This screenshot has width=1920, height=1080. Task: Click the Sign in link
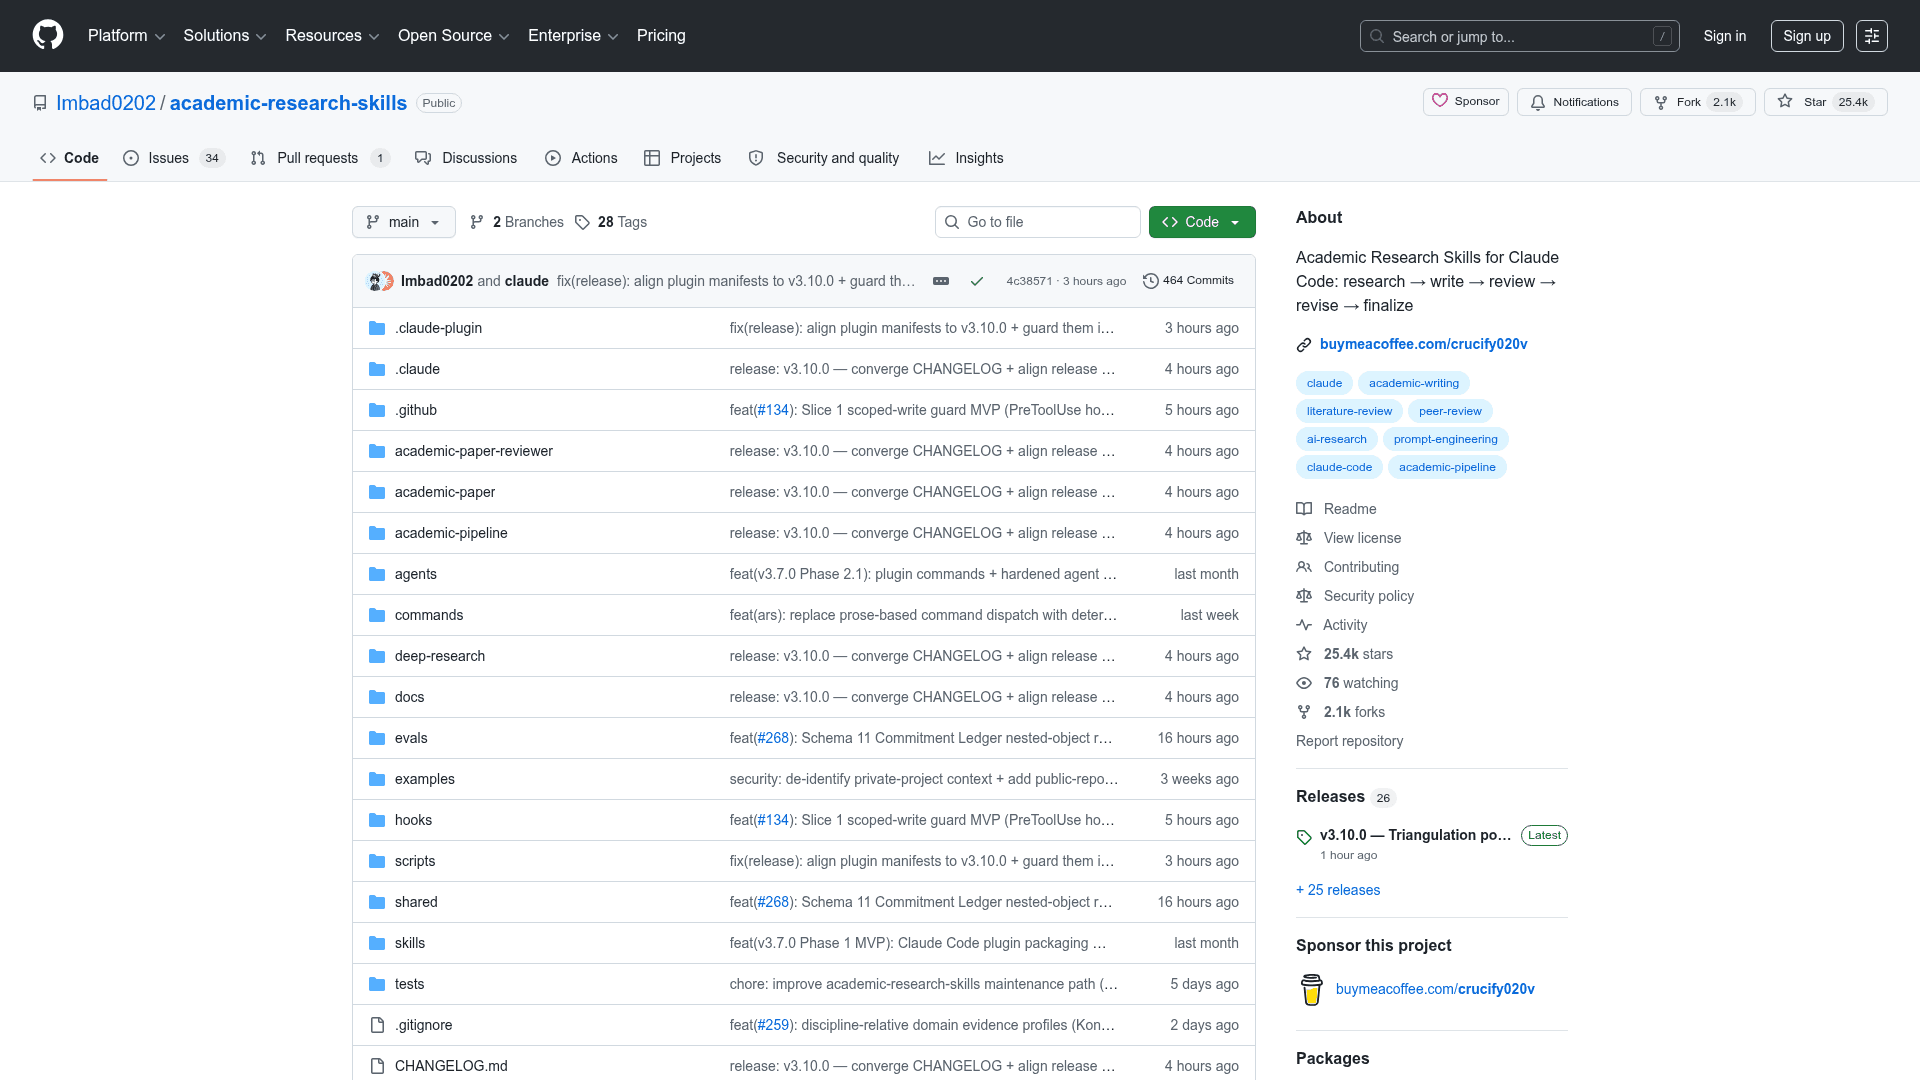tap(1725, 36)
